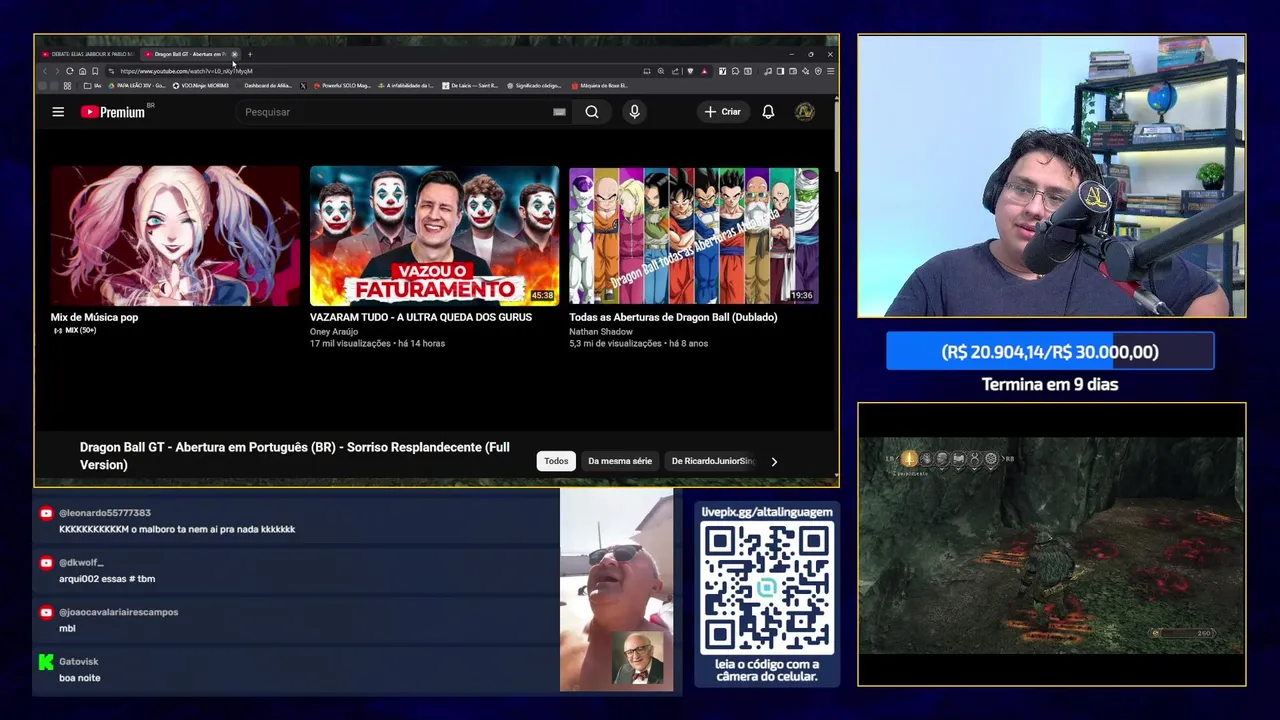
Task: Click the R$ 20.904,14 donation goal bar
Action: click(x=1050, y=352)
